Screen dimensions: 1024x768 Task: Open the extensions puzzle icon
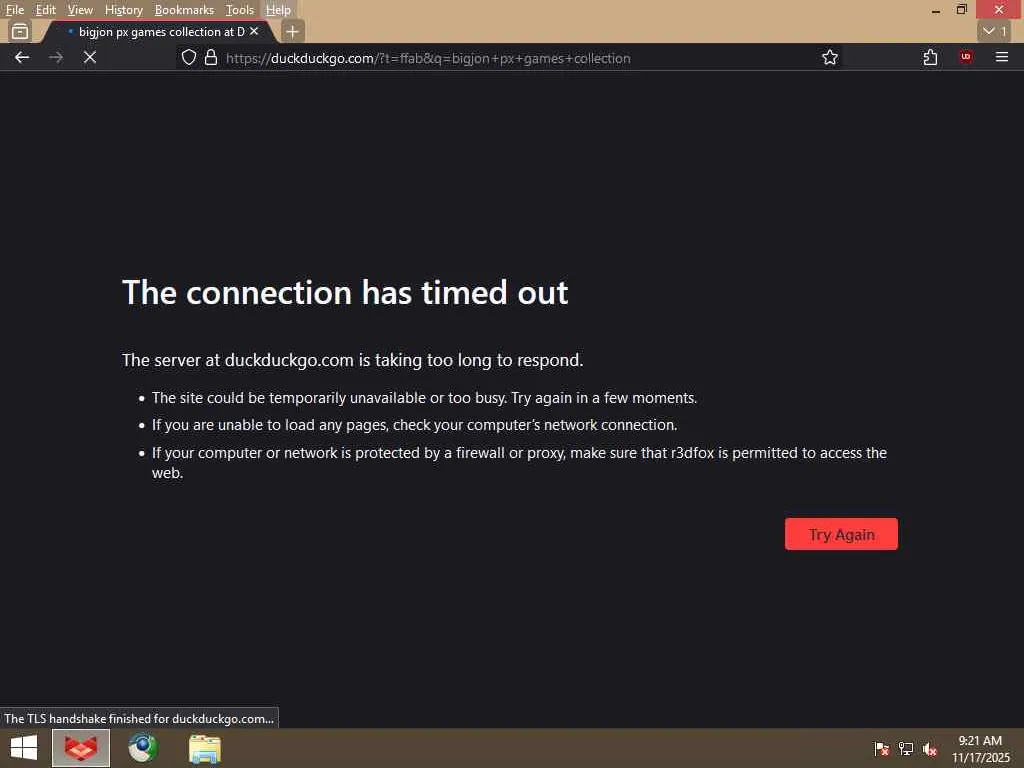[x=930, y=57]
